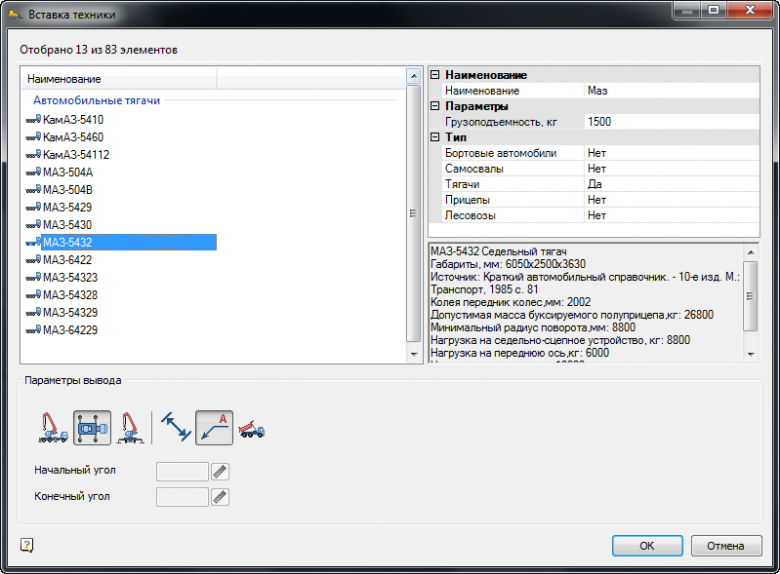Toggle the leader annotation 'A' icon

tap(214, 428)
